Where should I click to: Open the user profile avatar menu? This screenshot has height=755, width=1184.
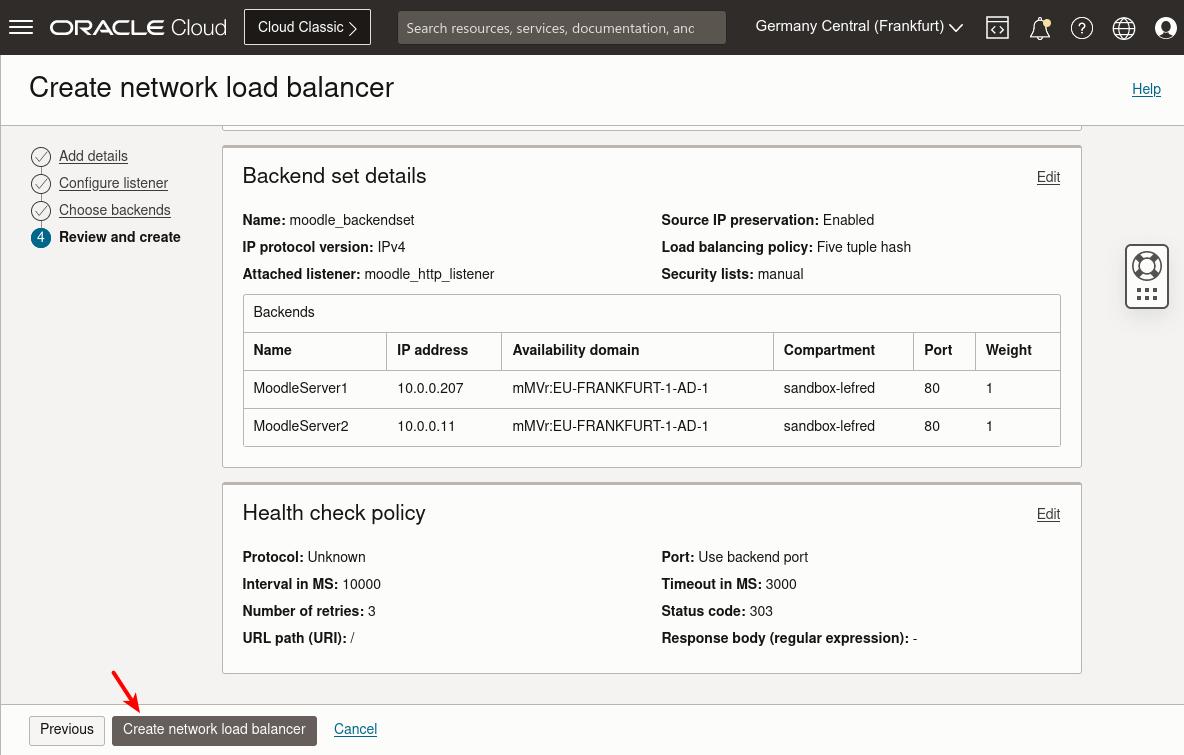(x=1165, y=27)
